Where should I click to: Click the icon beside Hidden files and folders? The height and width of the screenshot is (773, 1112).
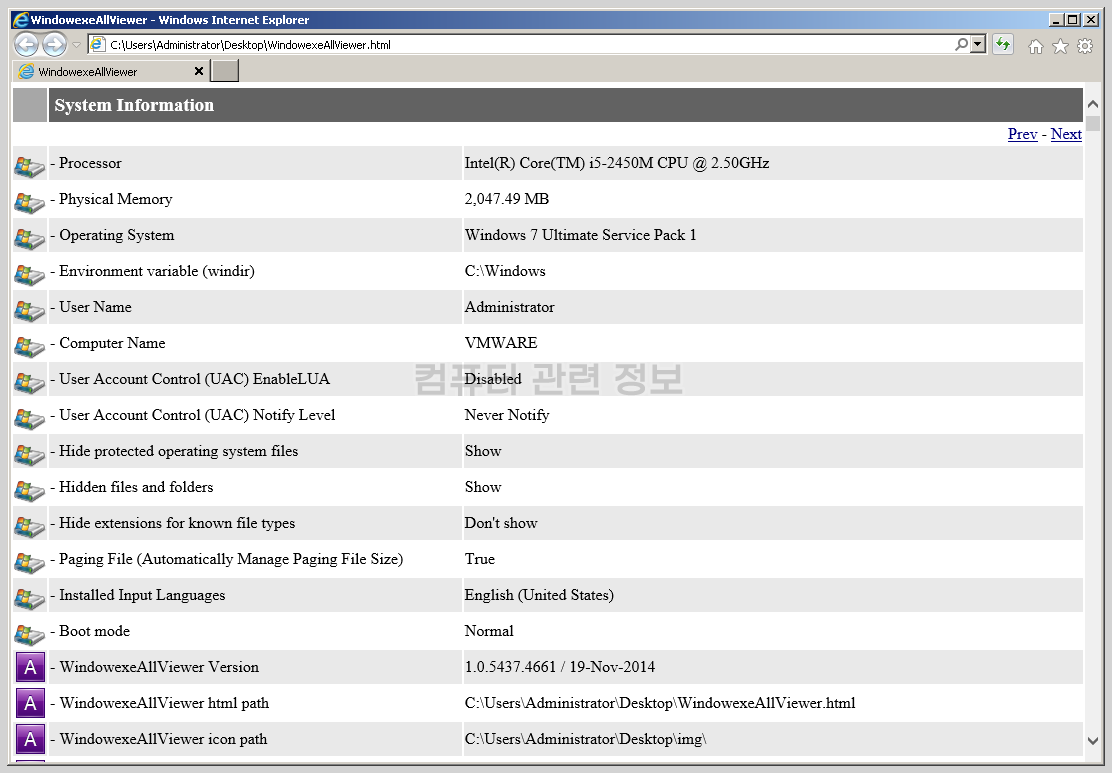click(x=30, y=491)
